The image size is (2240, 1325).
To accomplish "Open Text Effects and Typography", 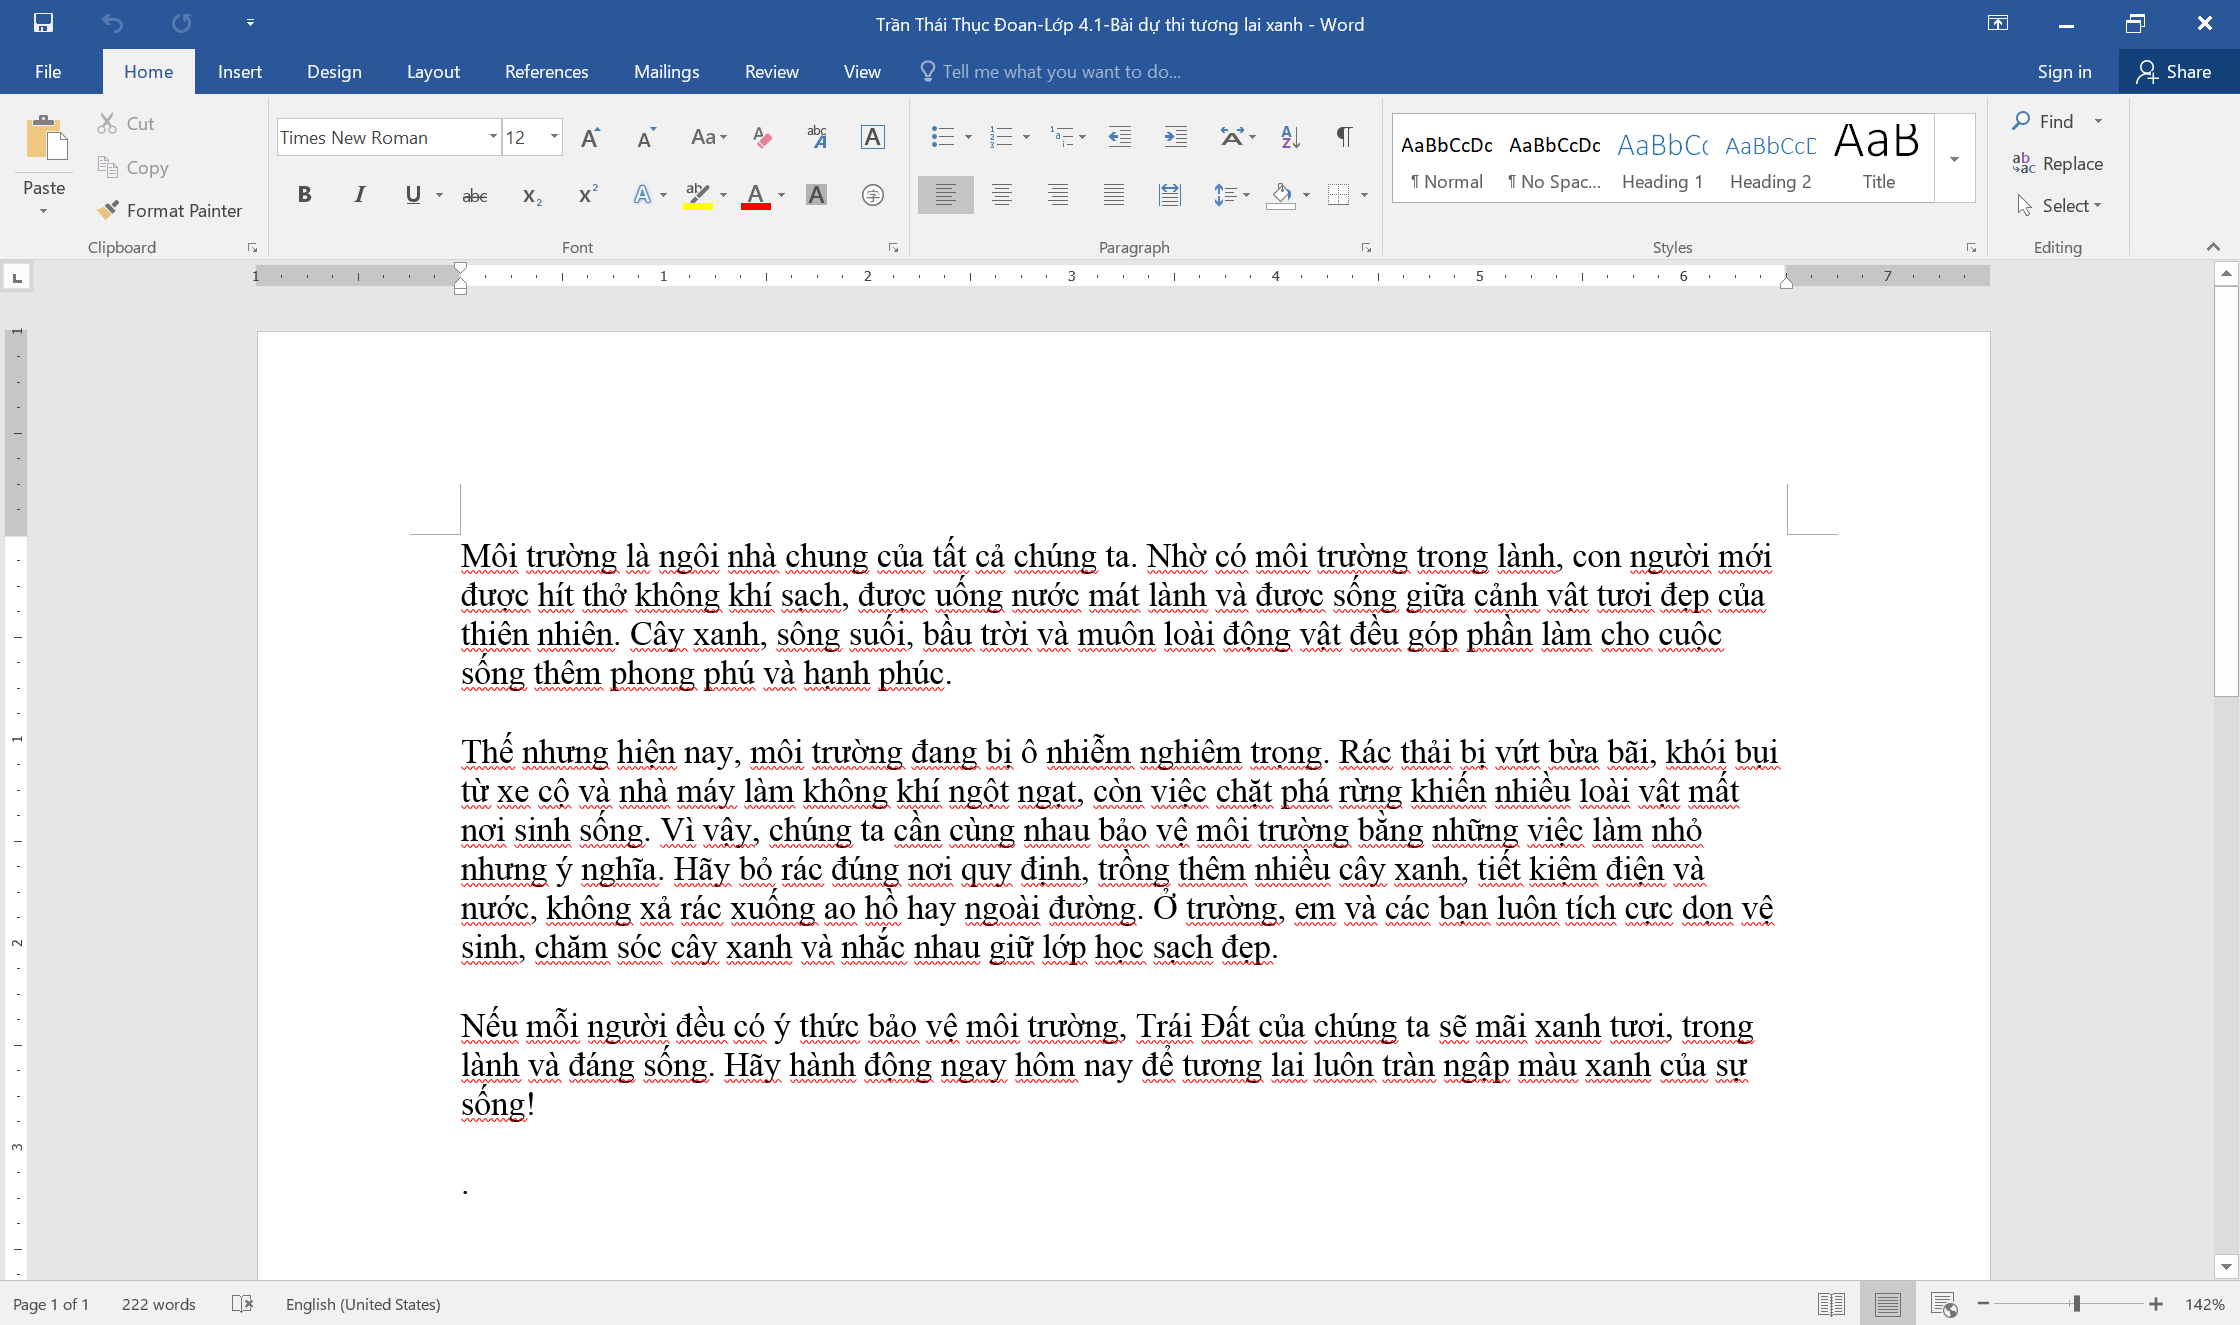I will 642,194.
